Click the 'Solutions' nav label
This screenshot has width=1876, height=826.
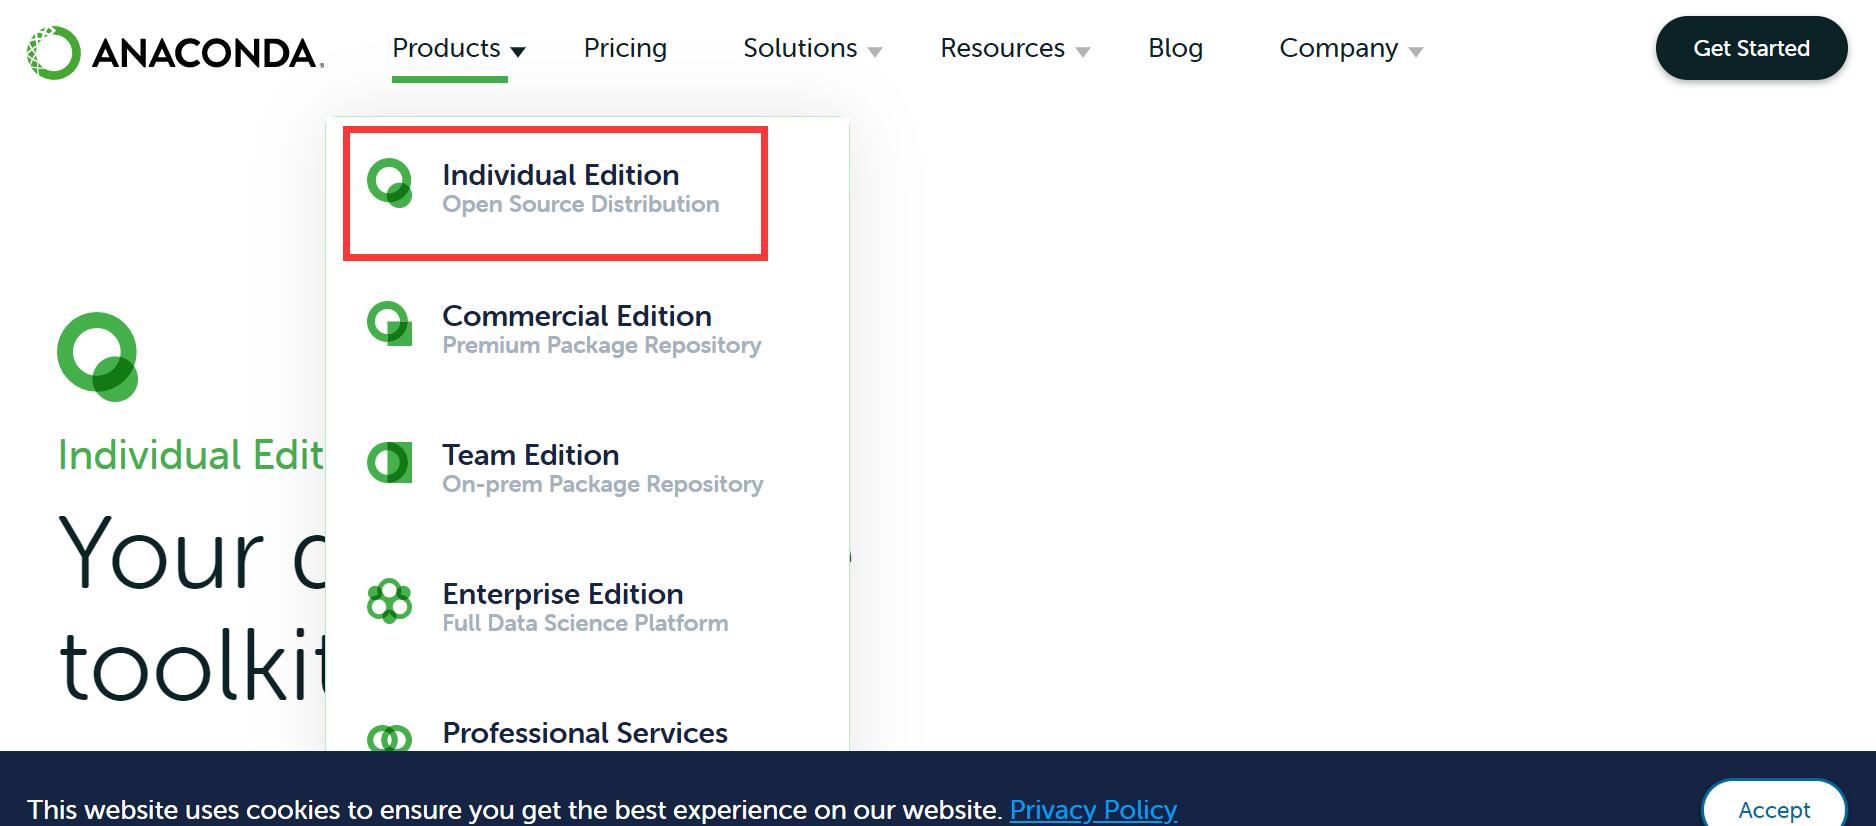pyautogui.click(x=800, y=48)
